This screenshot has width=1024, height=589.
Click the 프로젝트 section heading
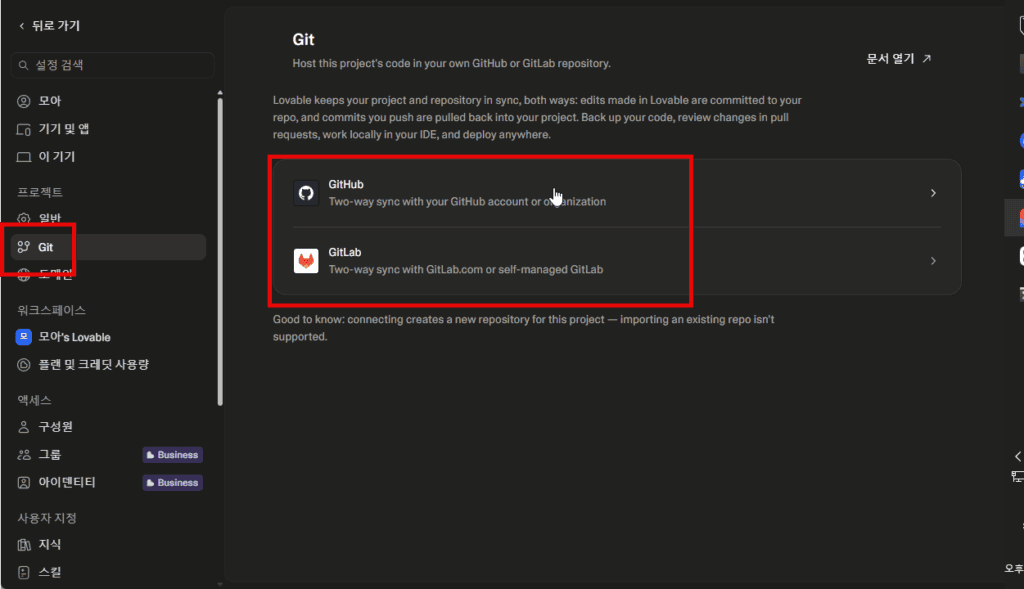(x=40, y=192)
